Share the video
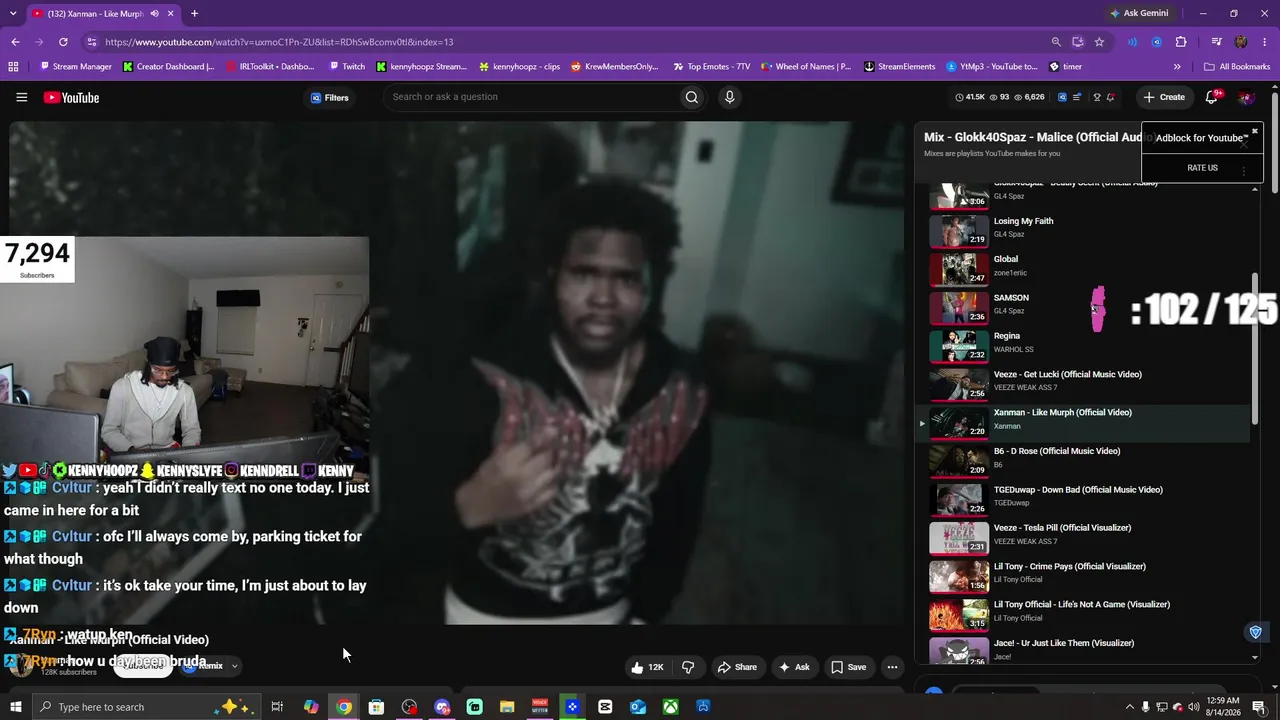 (737, 667)
